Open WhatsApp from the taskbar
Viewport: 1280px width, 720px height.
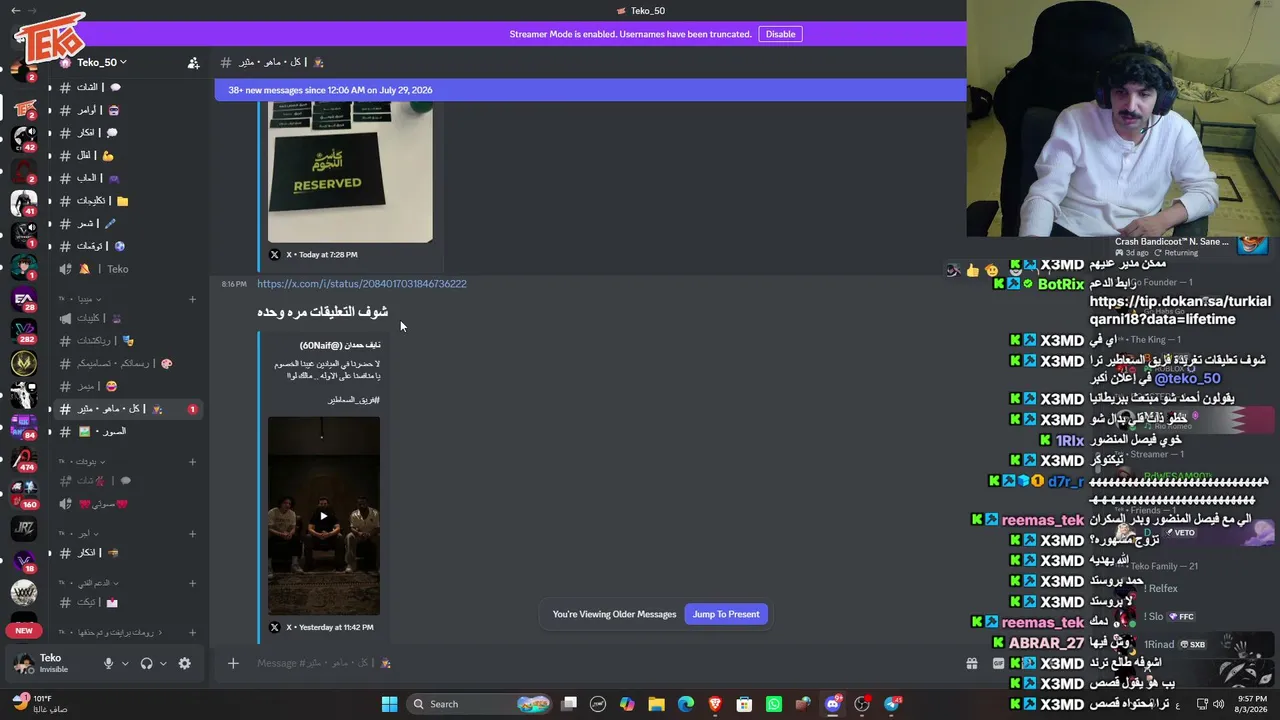pos(774,704)
